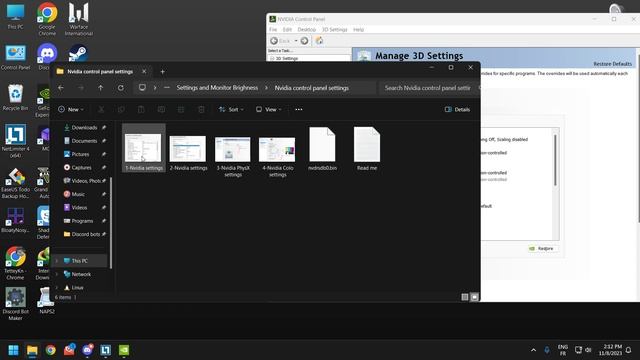Open NVIDIA Control Panel Desktop menu
Viewport: 640px width, 360px height.
coord(307,29)
